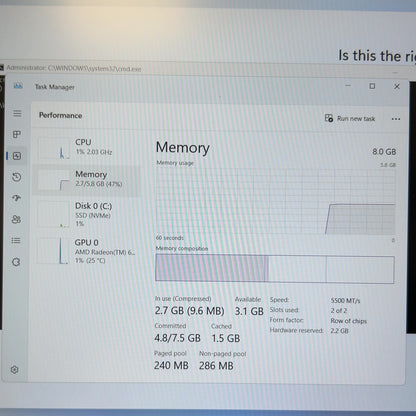The image size is (416, 416).
Task: Open the Services sidebar icon
Action: pyautogui.click(x=16, y=262)
